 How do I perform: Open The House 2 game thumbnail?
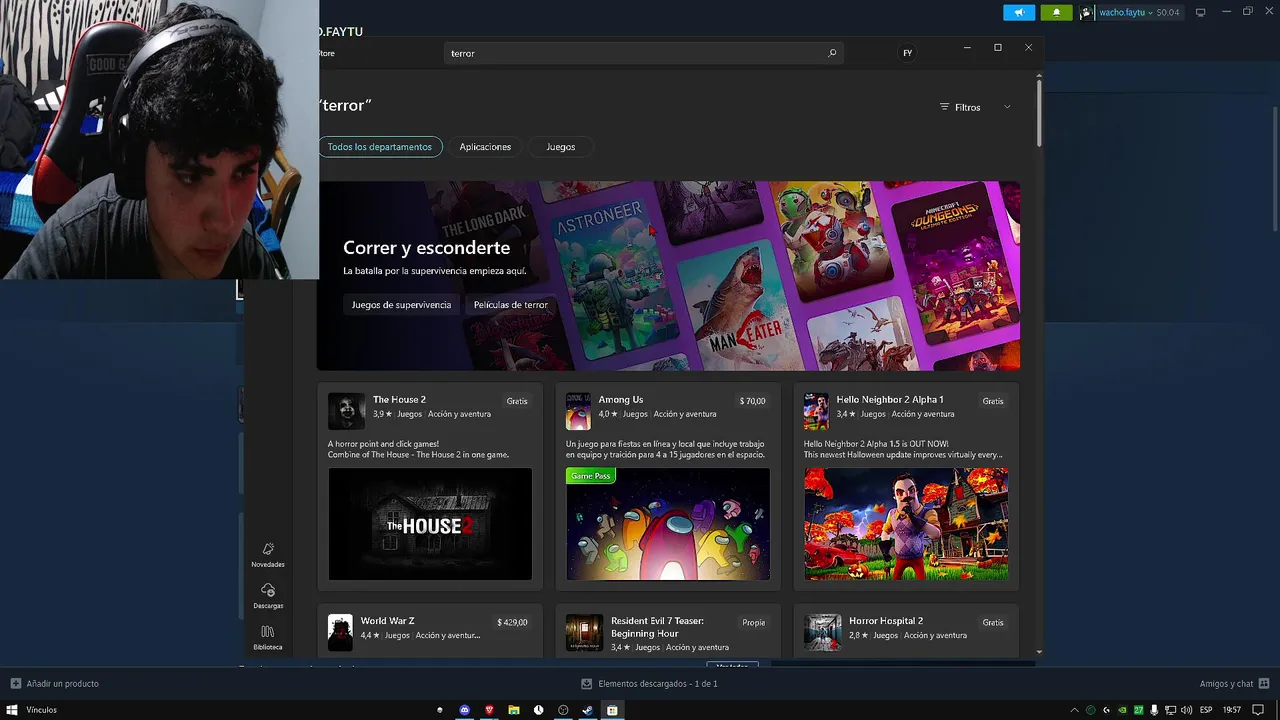[x=430, y=524]
